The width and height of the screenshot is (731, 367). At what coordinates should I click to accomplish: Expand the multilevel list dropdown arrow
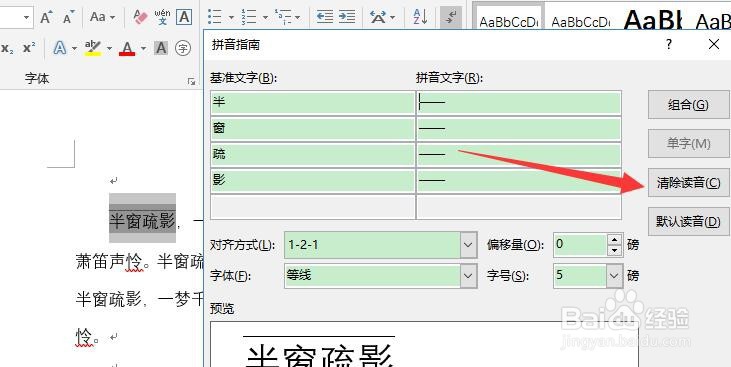tap(298, 18)
